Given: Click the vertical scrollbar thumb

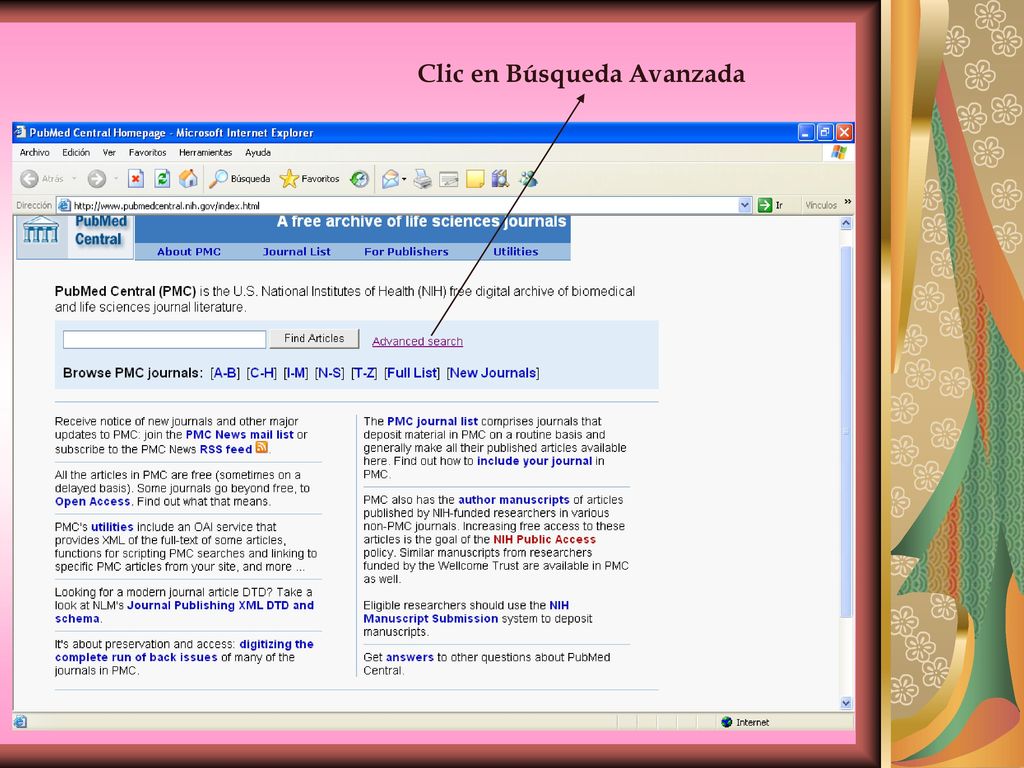Looking at the screenshot, I should click(846, 431).
